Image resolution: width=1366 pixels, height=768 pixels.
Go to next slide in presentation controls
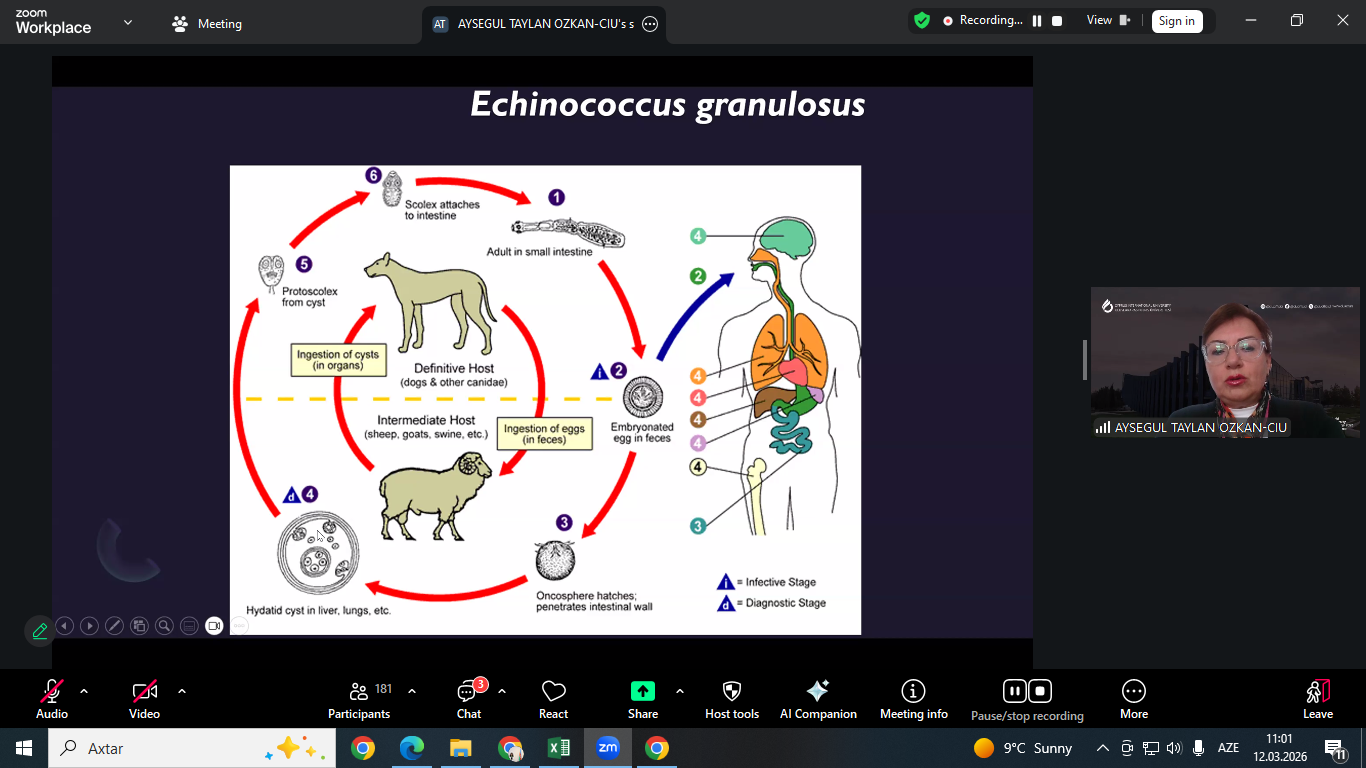coord(89,626)
